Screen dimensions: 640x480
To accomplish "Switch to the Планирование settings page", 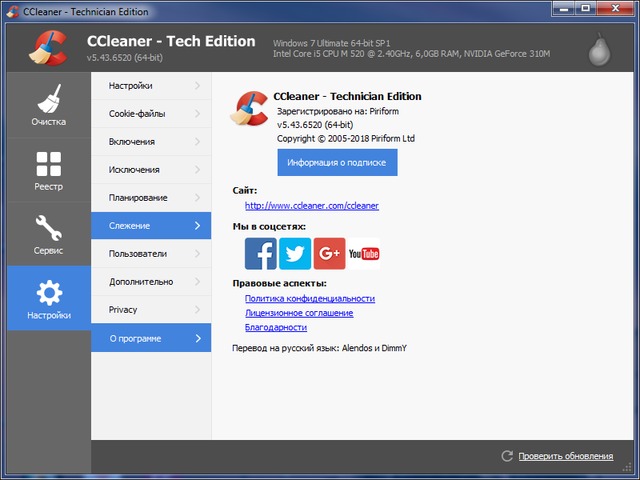I will coord(151,198).
